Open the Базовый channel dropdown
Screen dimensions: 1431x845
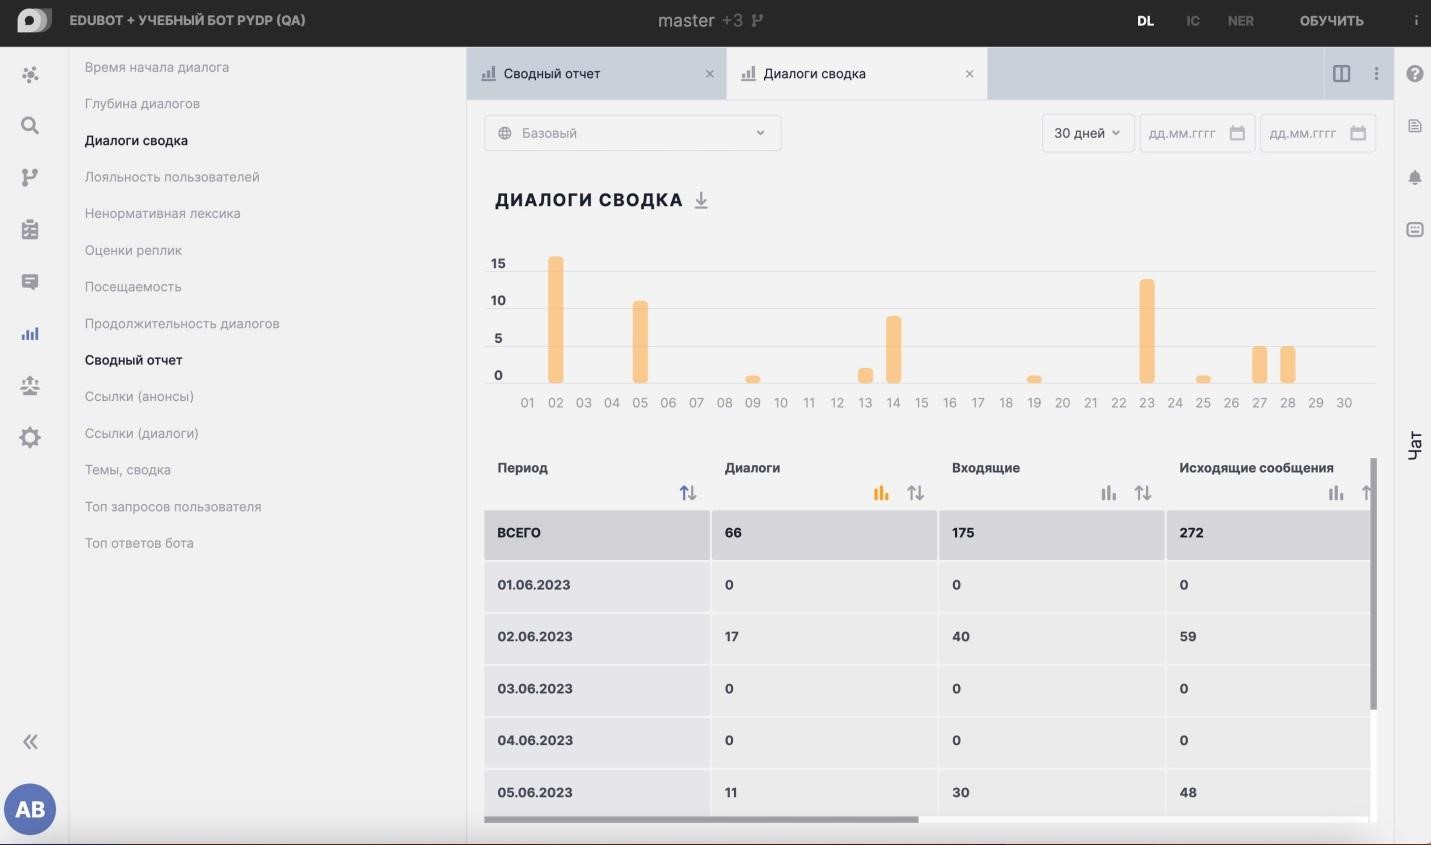(x=632, y=133)
